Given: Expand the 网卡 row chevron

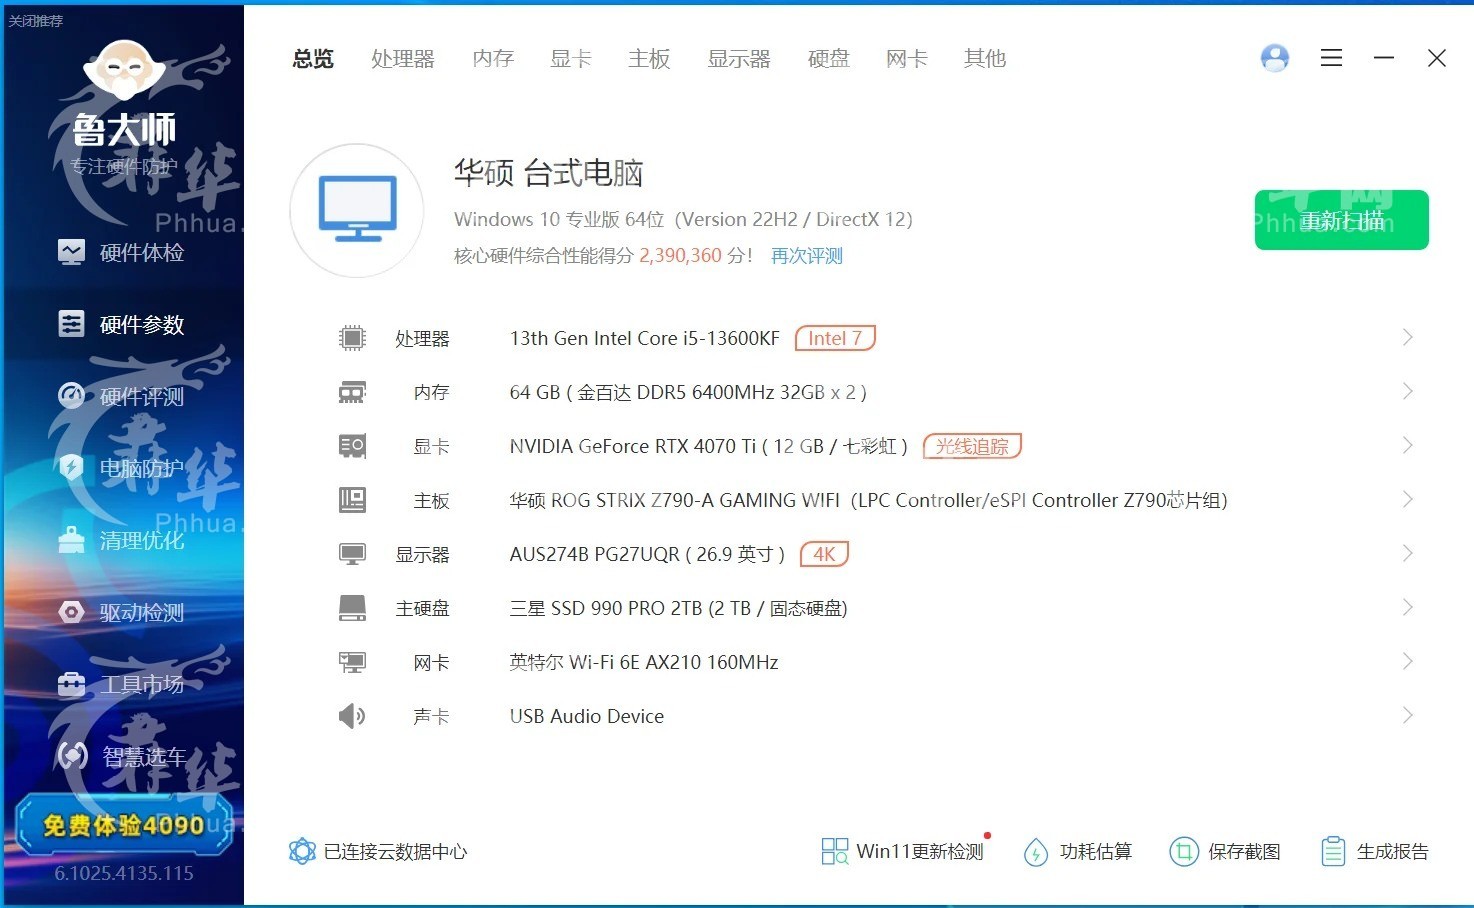Looking at the screenshot, I should pyautogui.click(x=1407, y=662).
